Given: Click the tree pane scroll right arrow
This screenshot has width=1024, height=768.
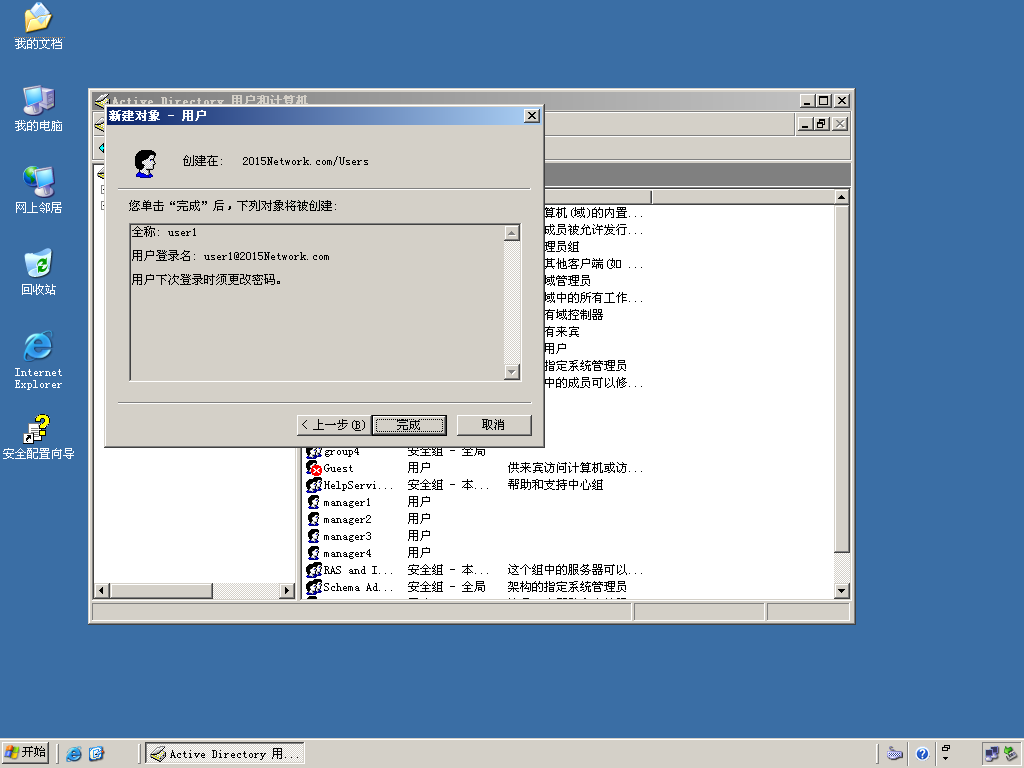Looking at the screenshot, I should click(287, 590).
